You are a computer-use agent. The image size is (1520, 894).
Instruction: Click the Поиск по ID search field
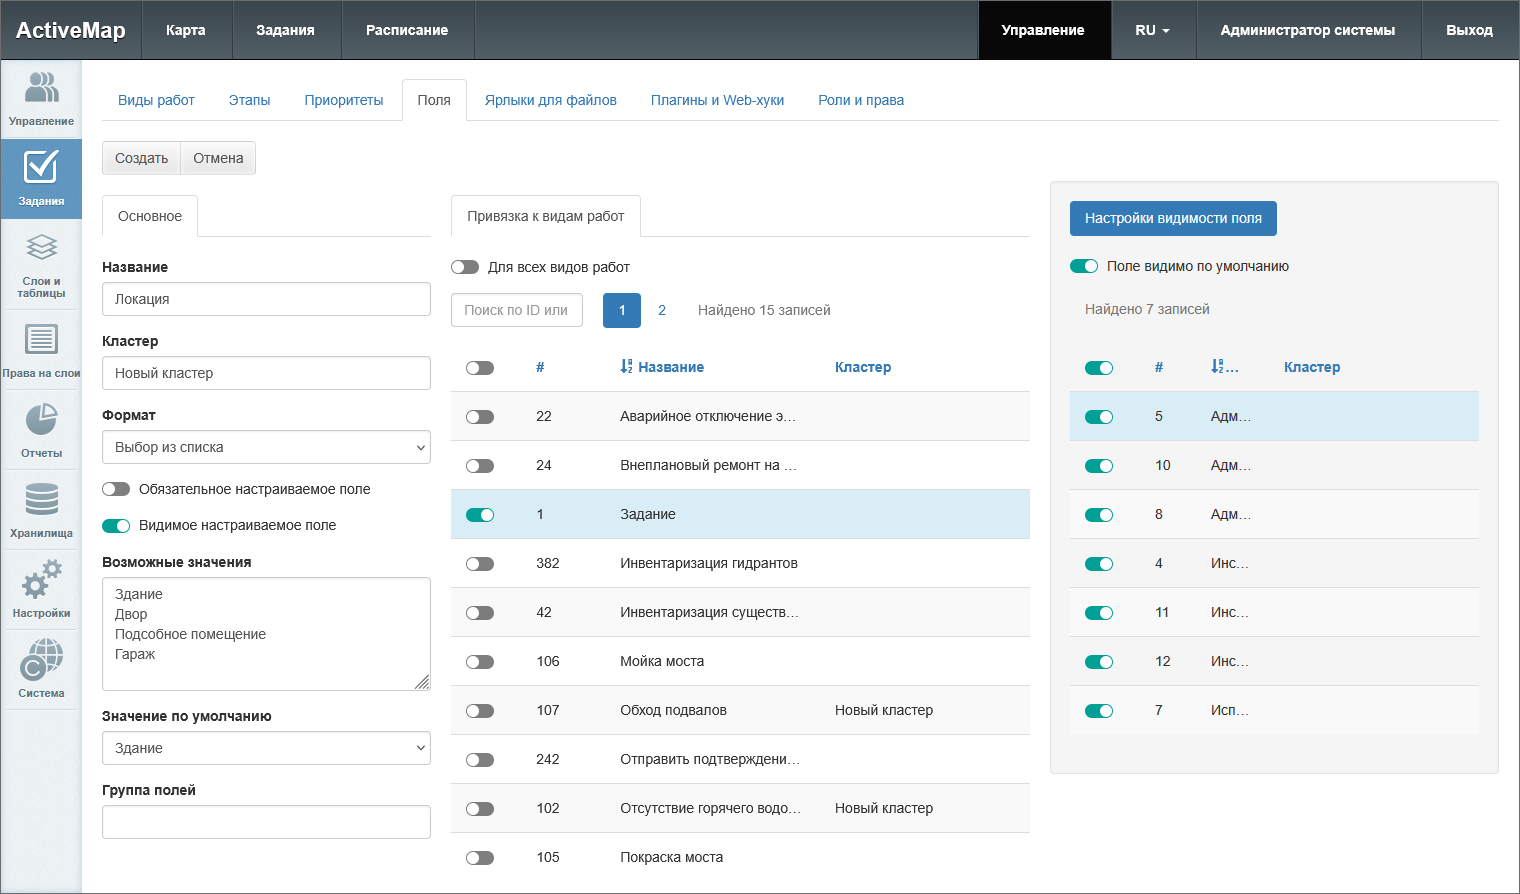point(516,310)
